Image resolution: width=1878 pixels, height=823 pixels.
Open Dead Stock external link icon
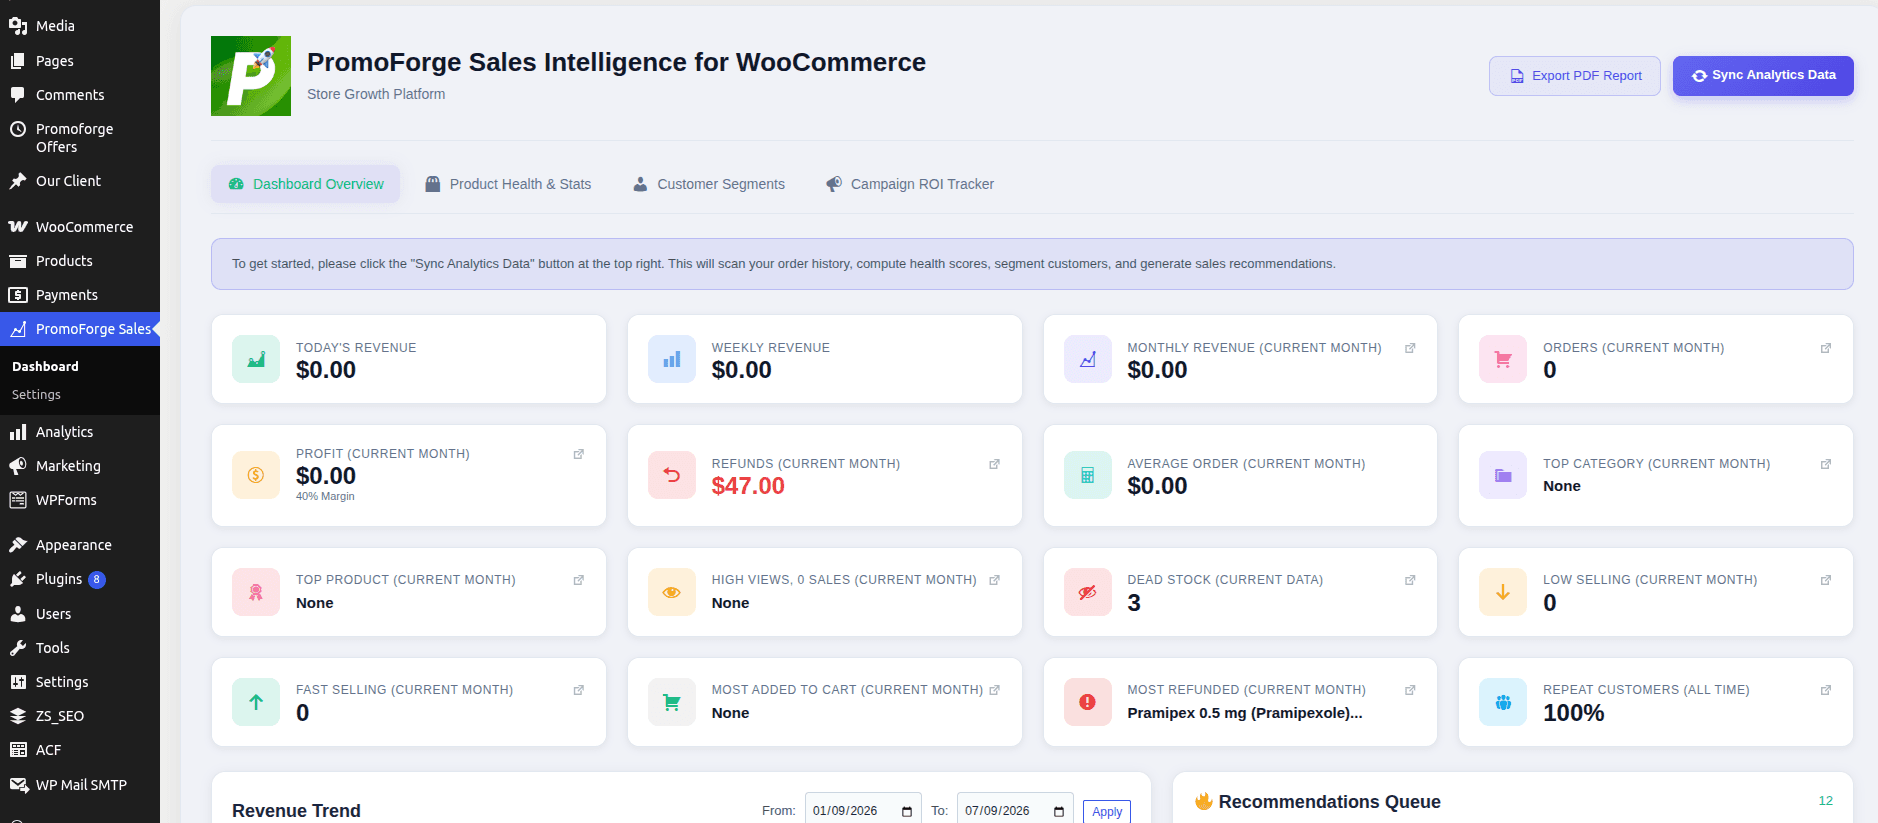tap(1410, 580)
